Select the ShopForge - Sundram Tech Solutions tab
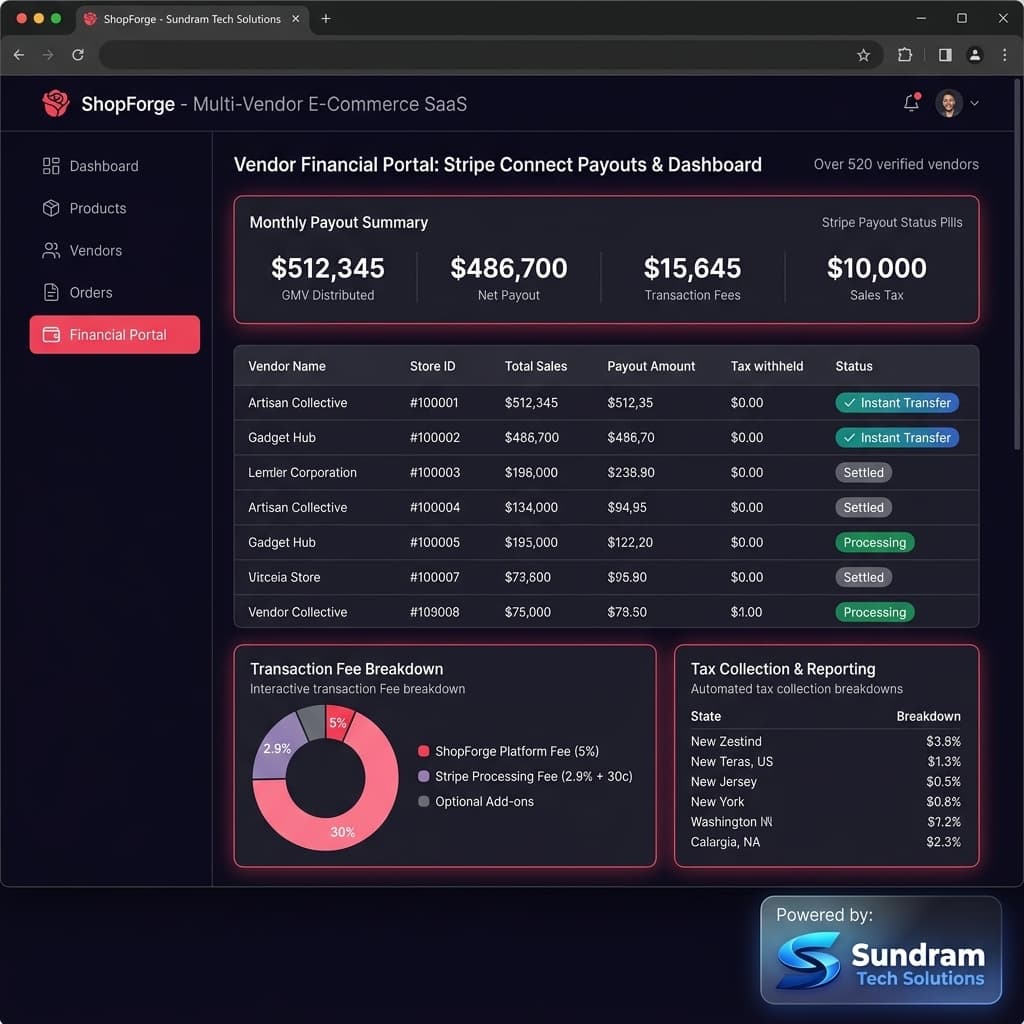Viewport: 1024px width, 1024px height. [192, 19]
